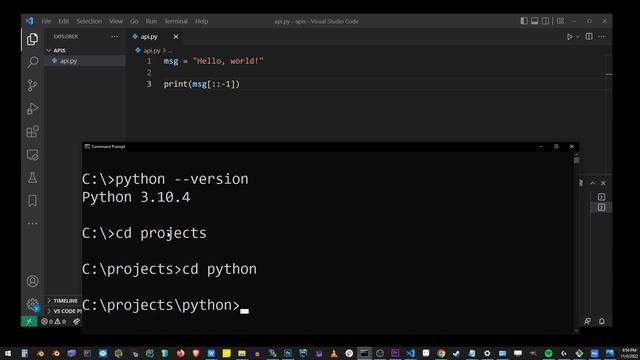Open Explorer Views and More Actions ellipsis
The image size is (640, 360).
tap(115, 36)
